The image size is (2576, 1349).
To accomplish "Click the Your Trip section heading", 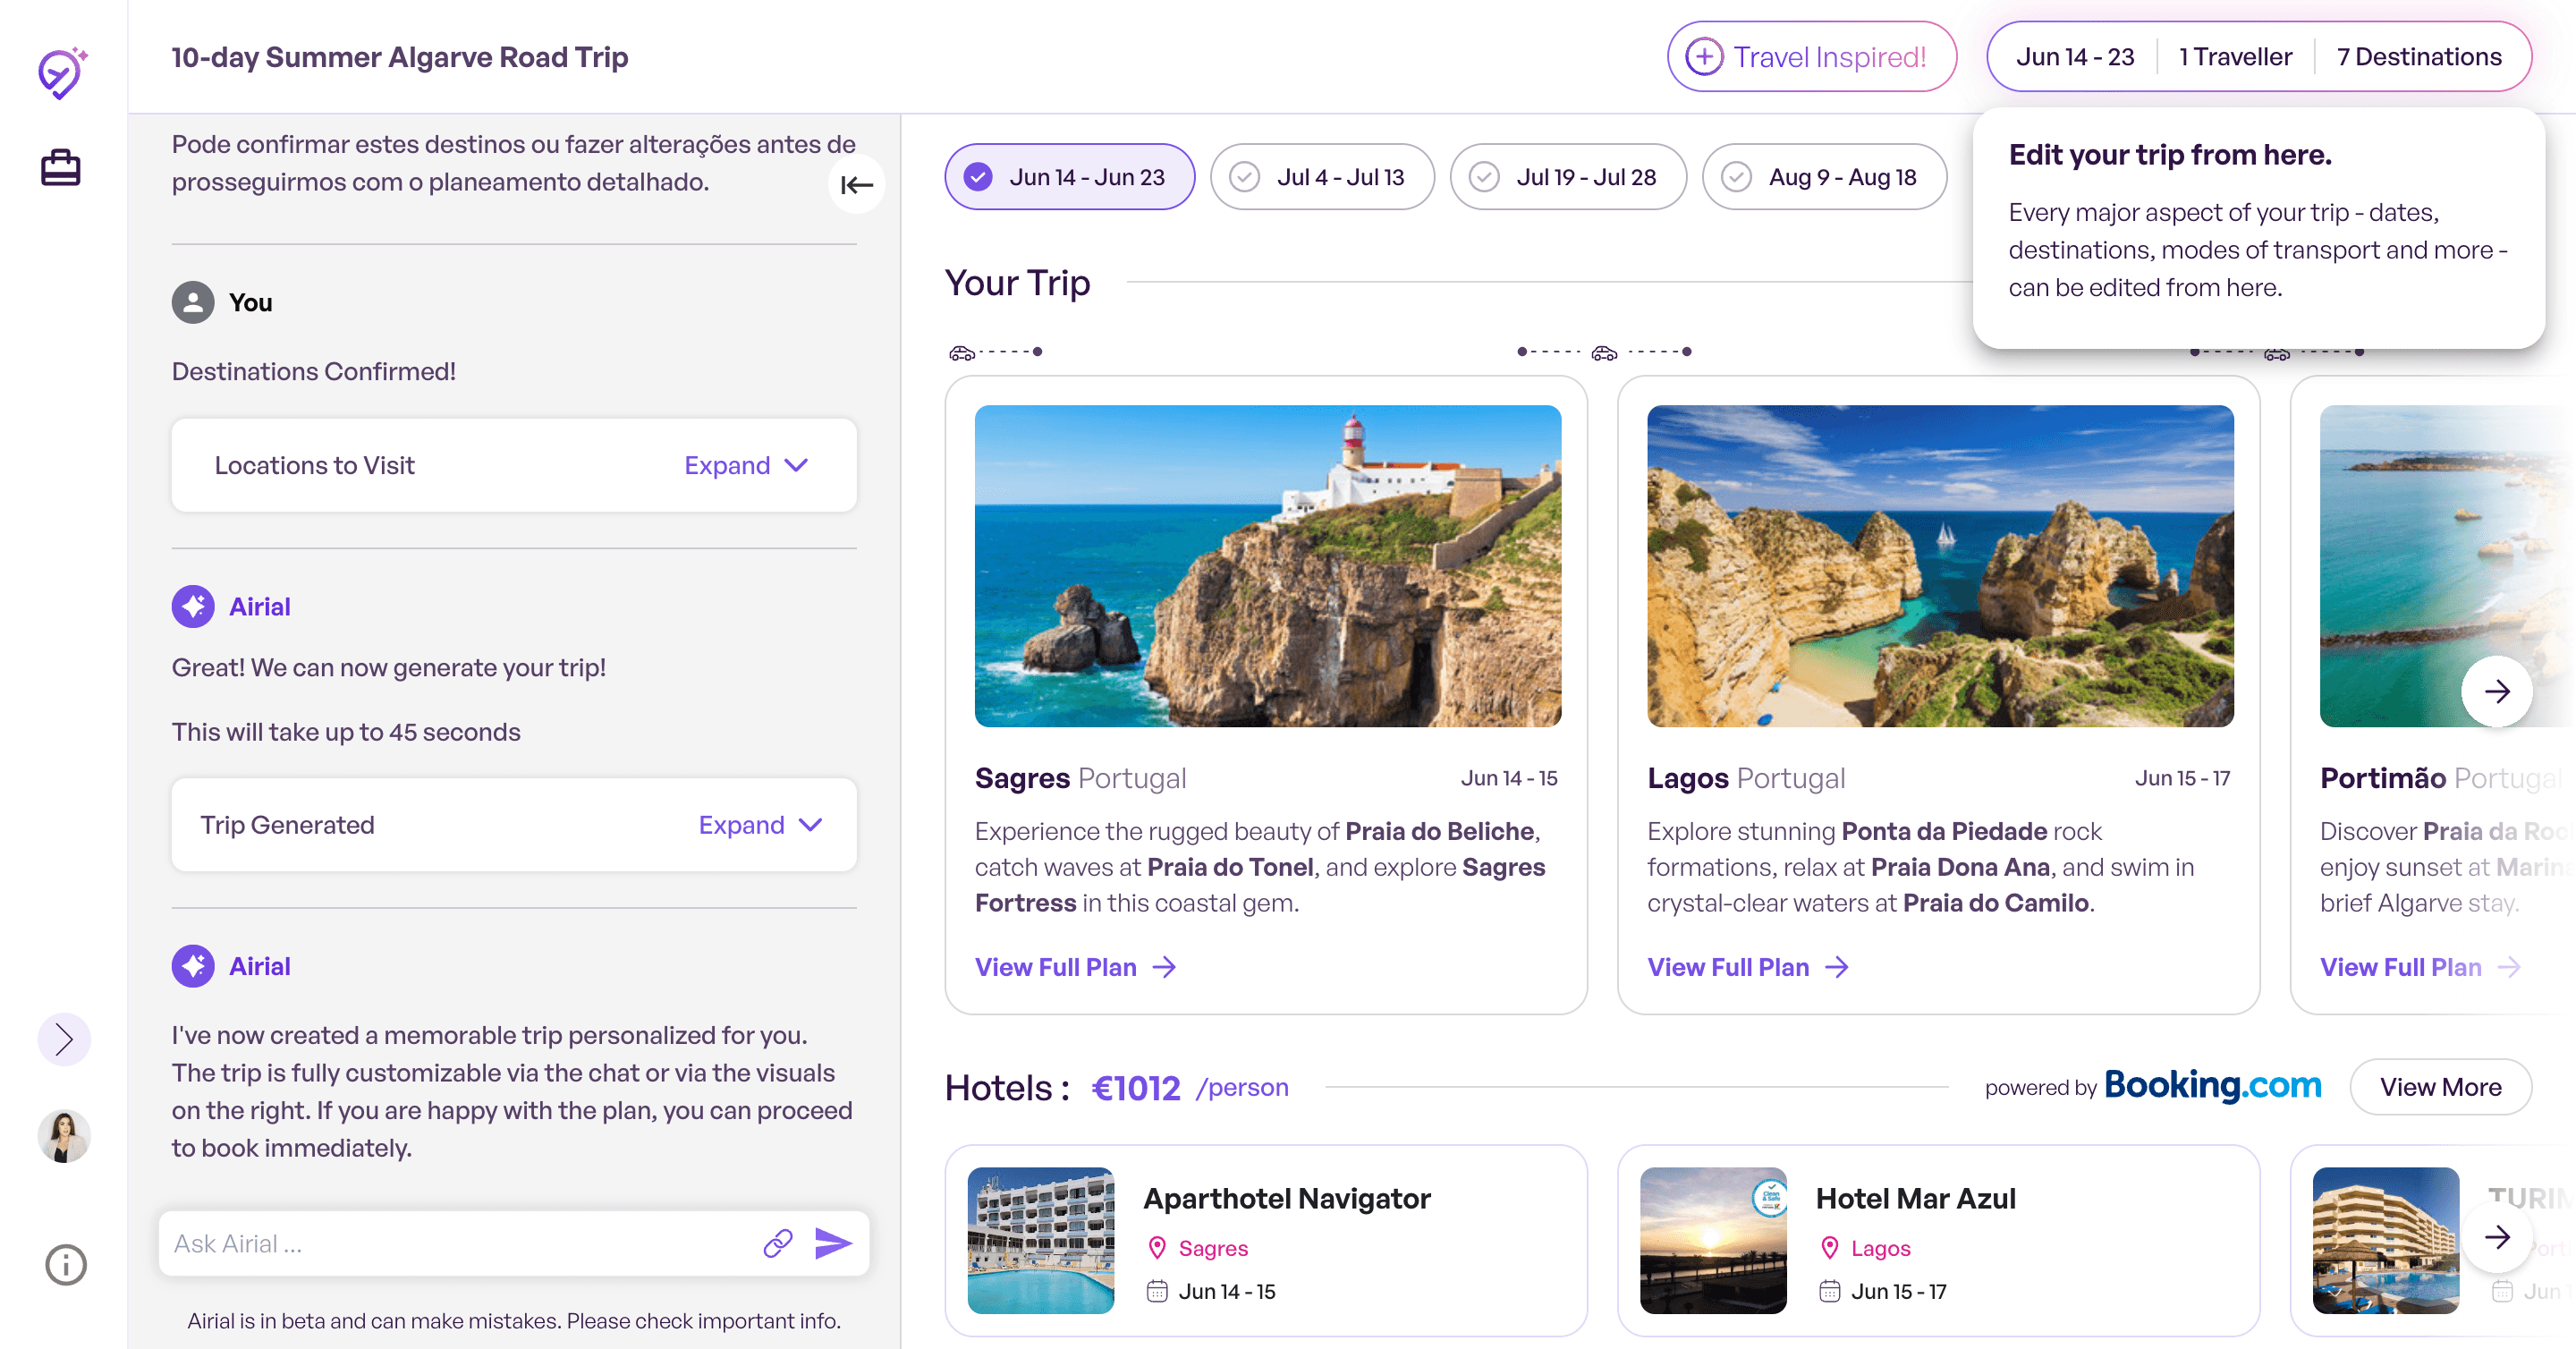I will pos(1017,283).
